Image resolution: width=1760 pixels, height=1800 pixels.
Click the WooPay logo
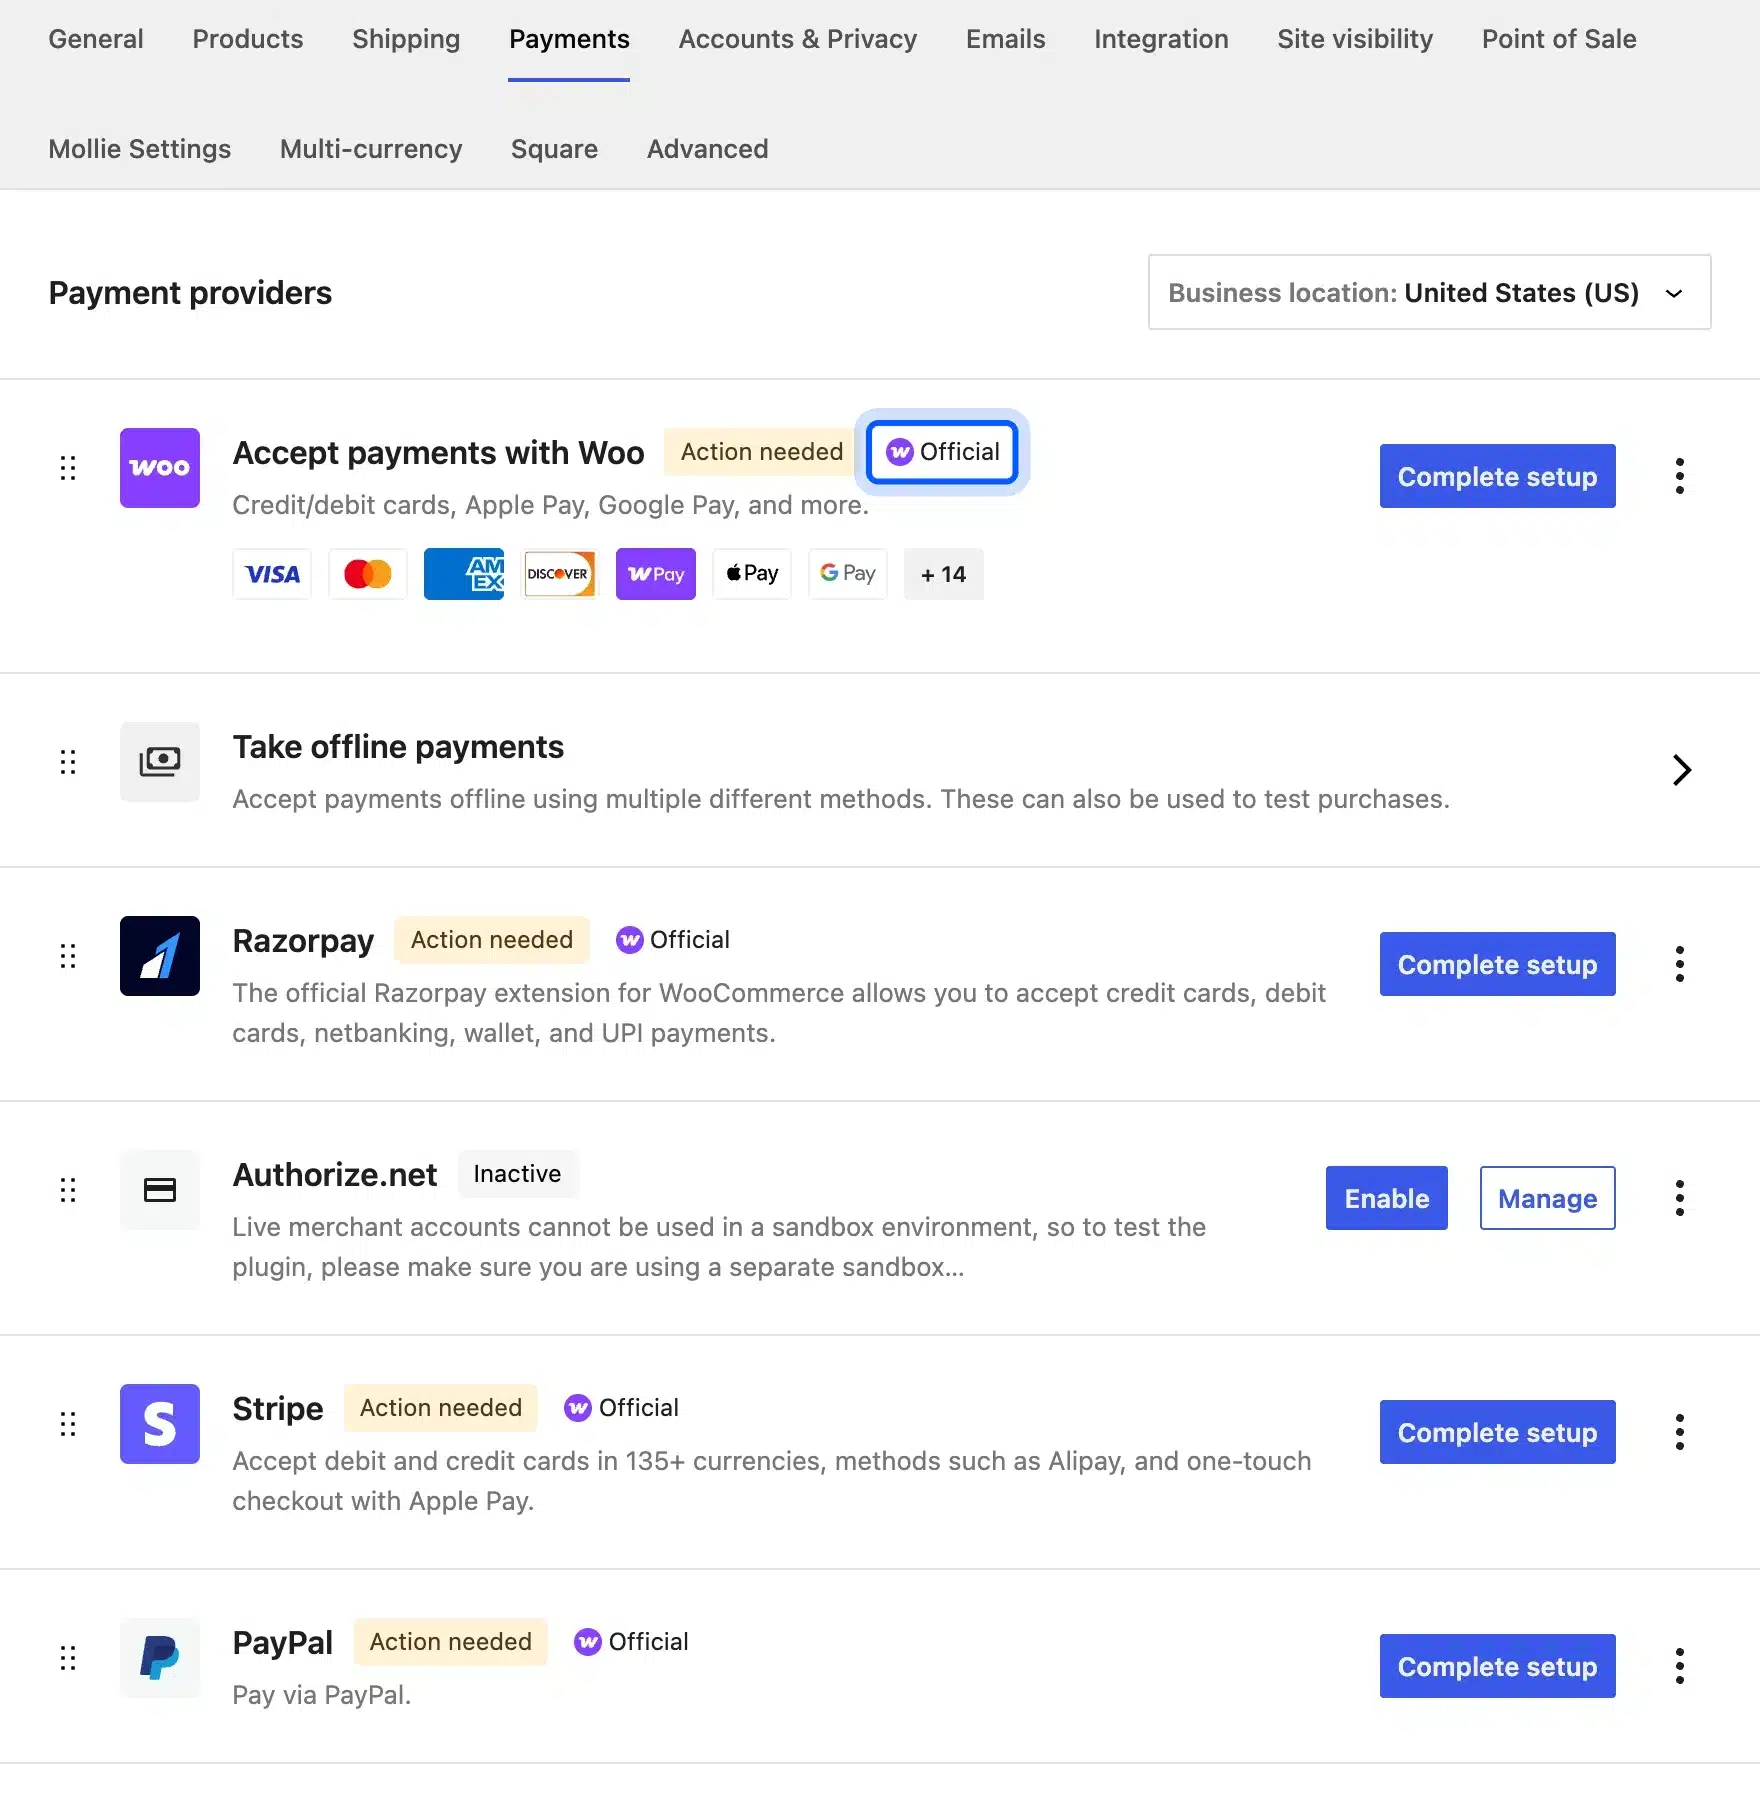(x=656, y=574)
